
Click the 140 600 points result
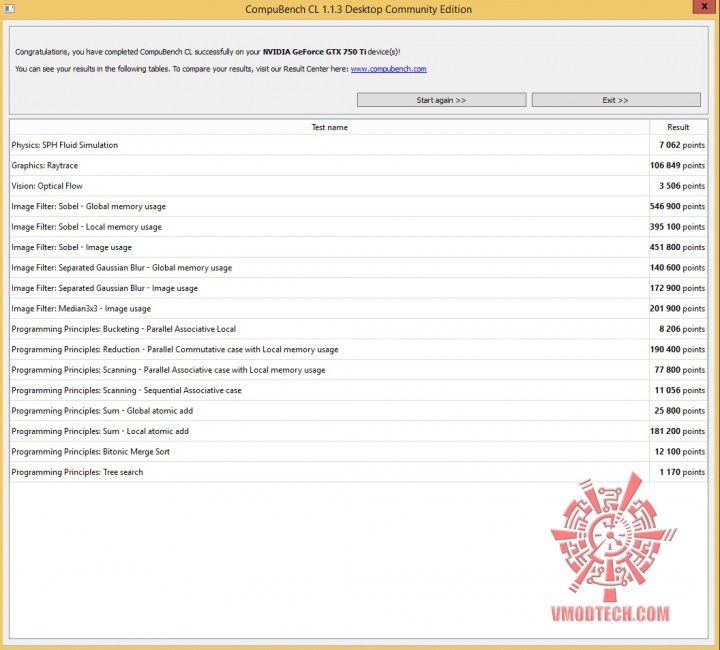[677, 268]
